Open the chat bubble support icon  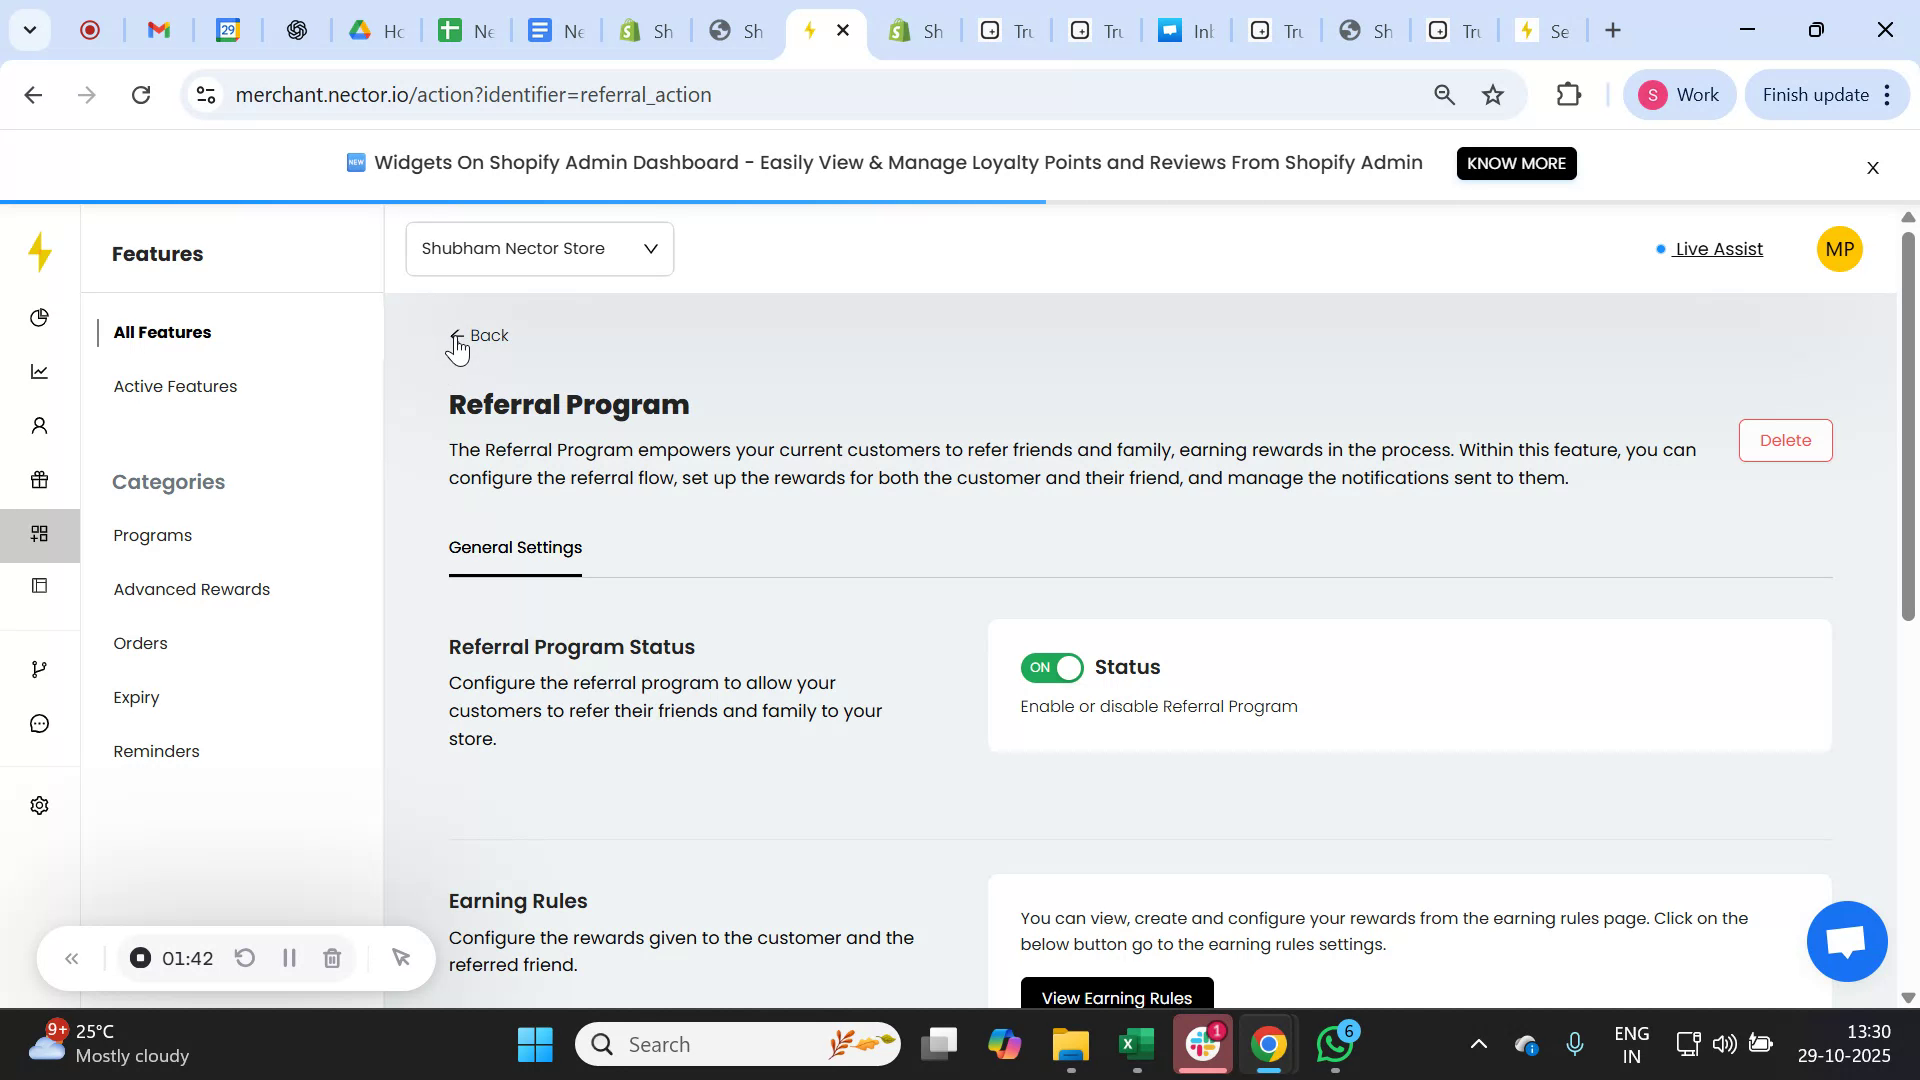39,723
